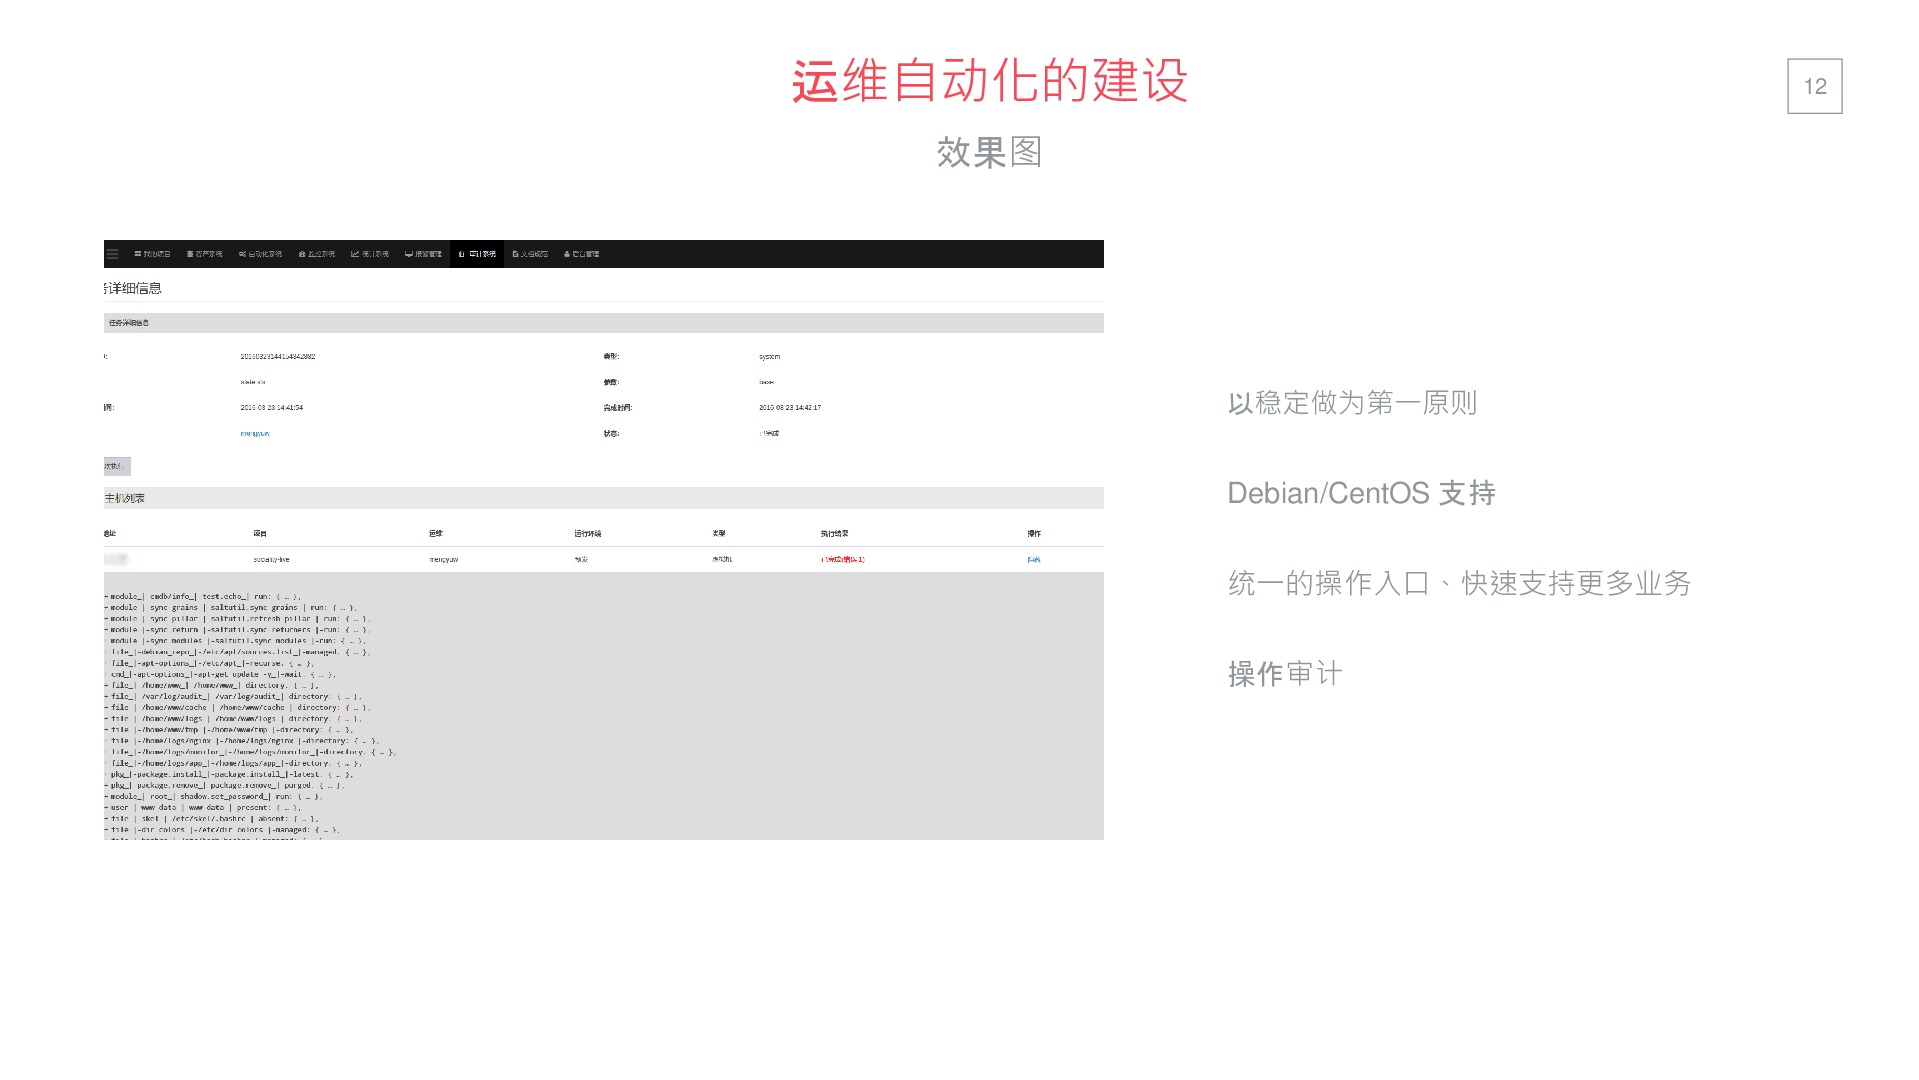The width and height of the screenshot is (1919, 1080).
Task: Click the bullet 操作审计
Action: pyautogui.click(x=1285, y=673)
